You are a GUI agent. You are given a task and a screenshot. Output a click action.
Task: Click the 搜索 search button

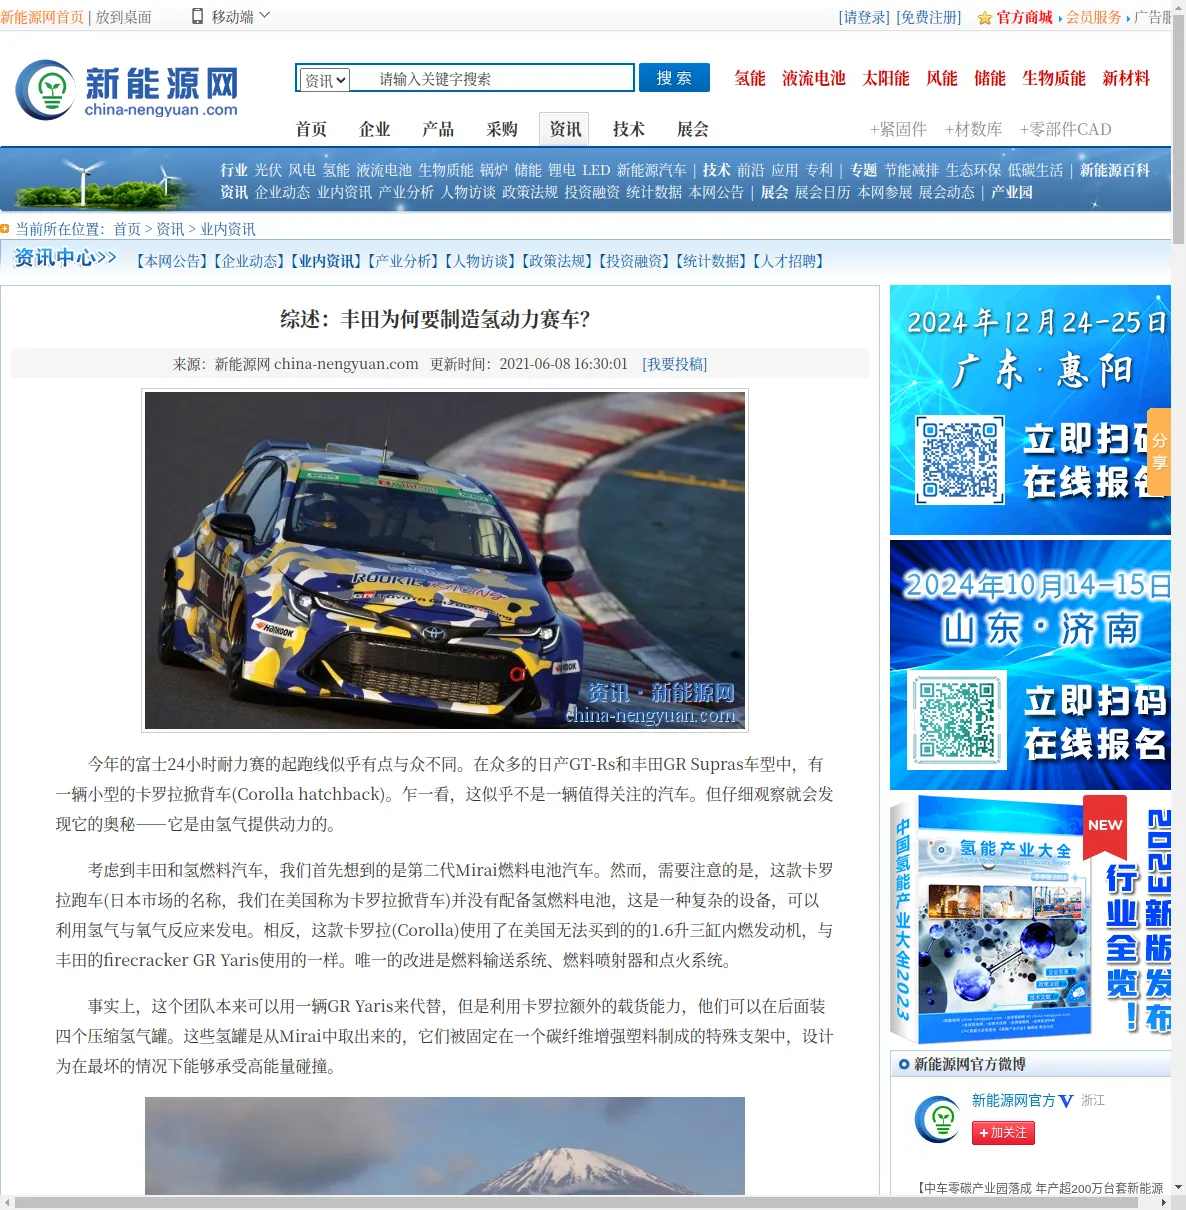674,78
